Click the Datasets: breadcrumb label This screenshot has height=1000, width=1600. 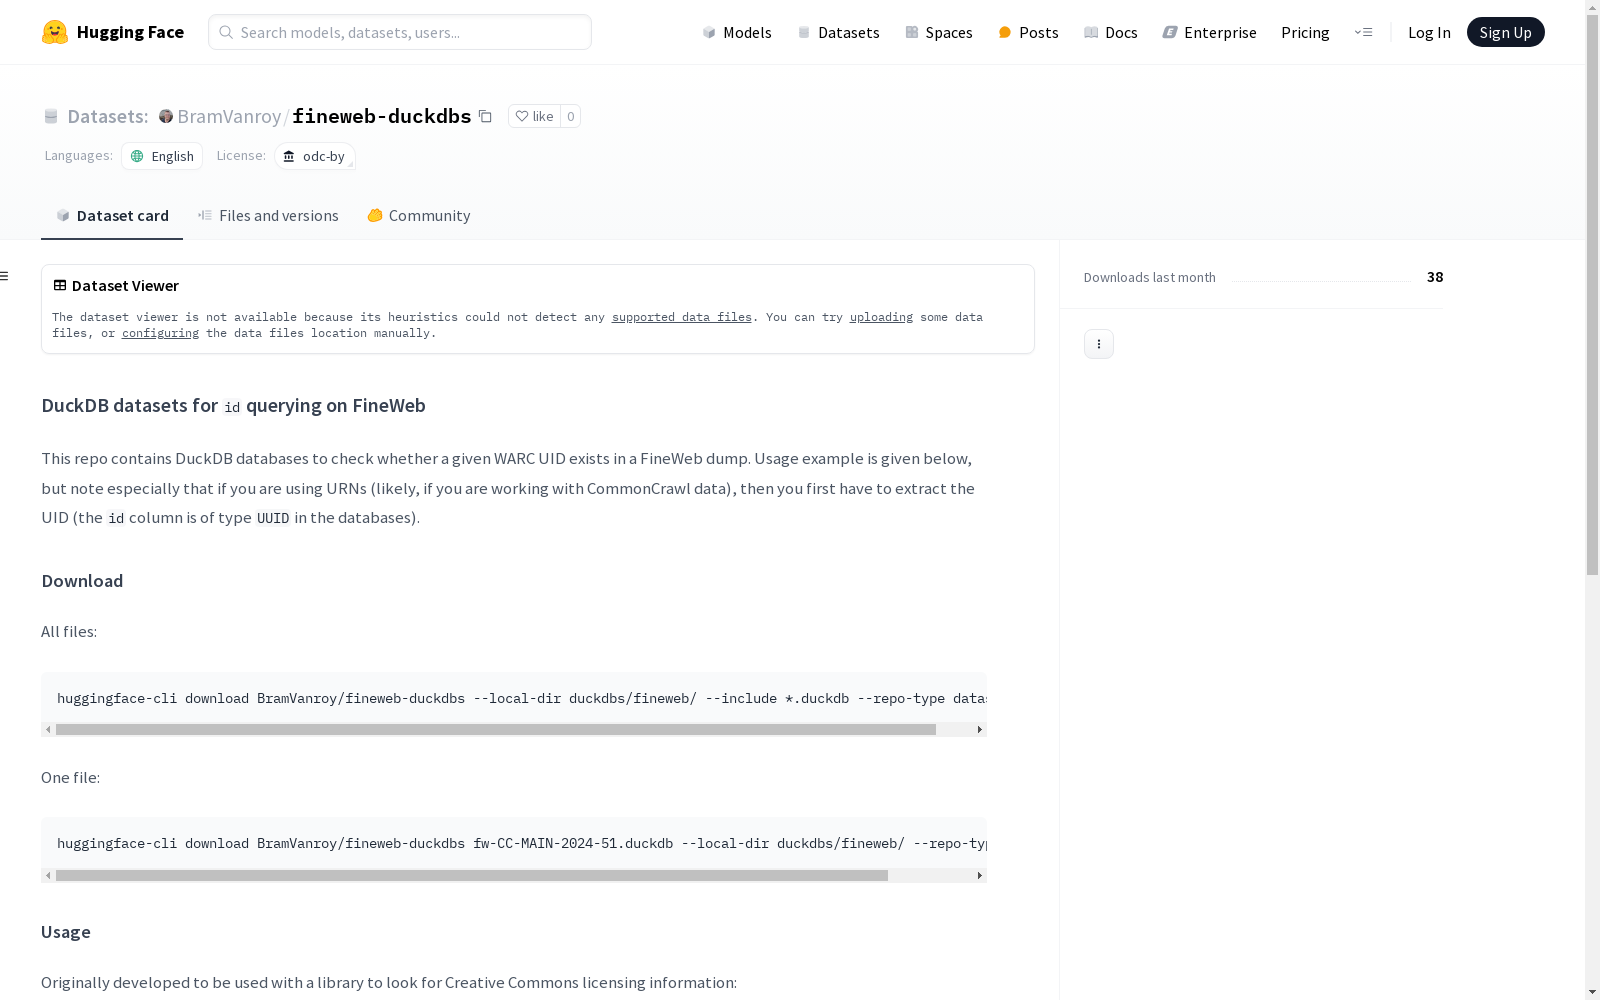[x=107, y=116]
